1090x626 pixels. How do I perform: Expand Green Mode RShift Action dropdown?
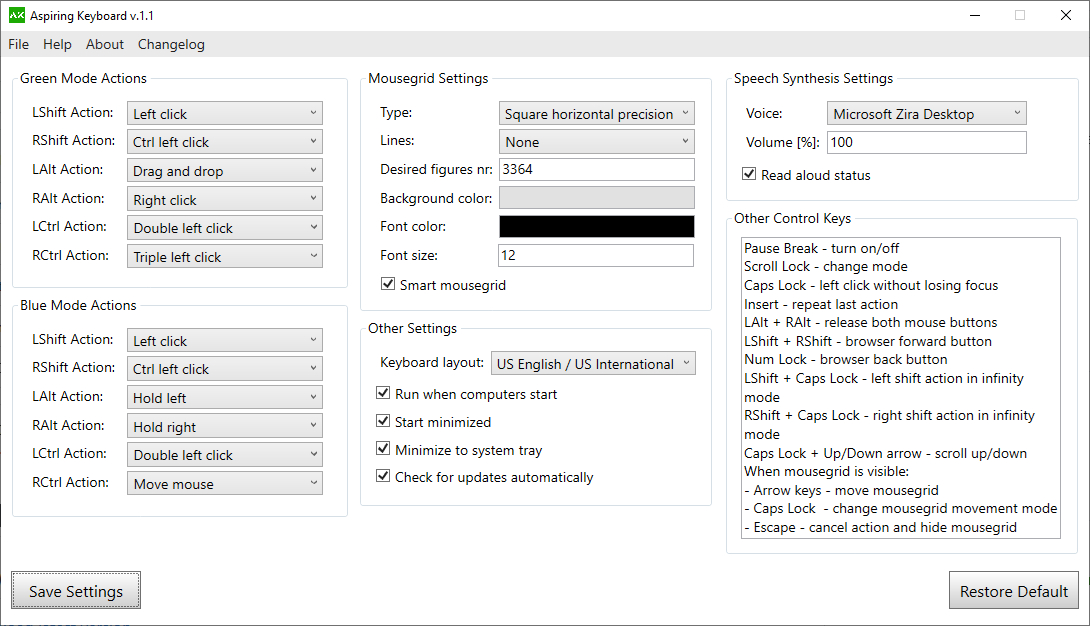pyautogui.click(x=225, y=142)
